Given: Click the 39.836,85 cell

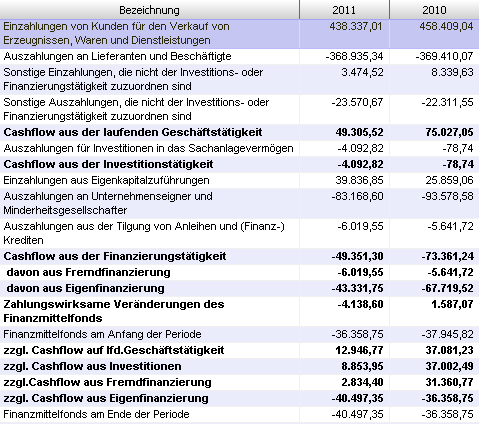Looking at the screenshot, I should click(345, 180).
